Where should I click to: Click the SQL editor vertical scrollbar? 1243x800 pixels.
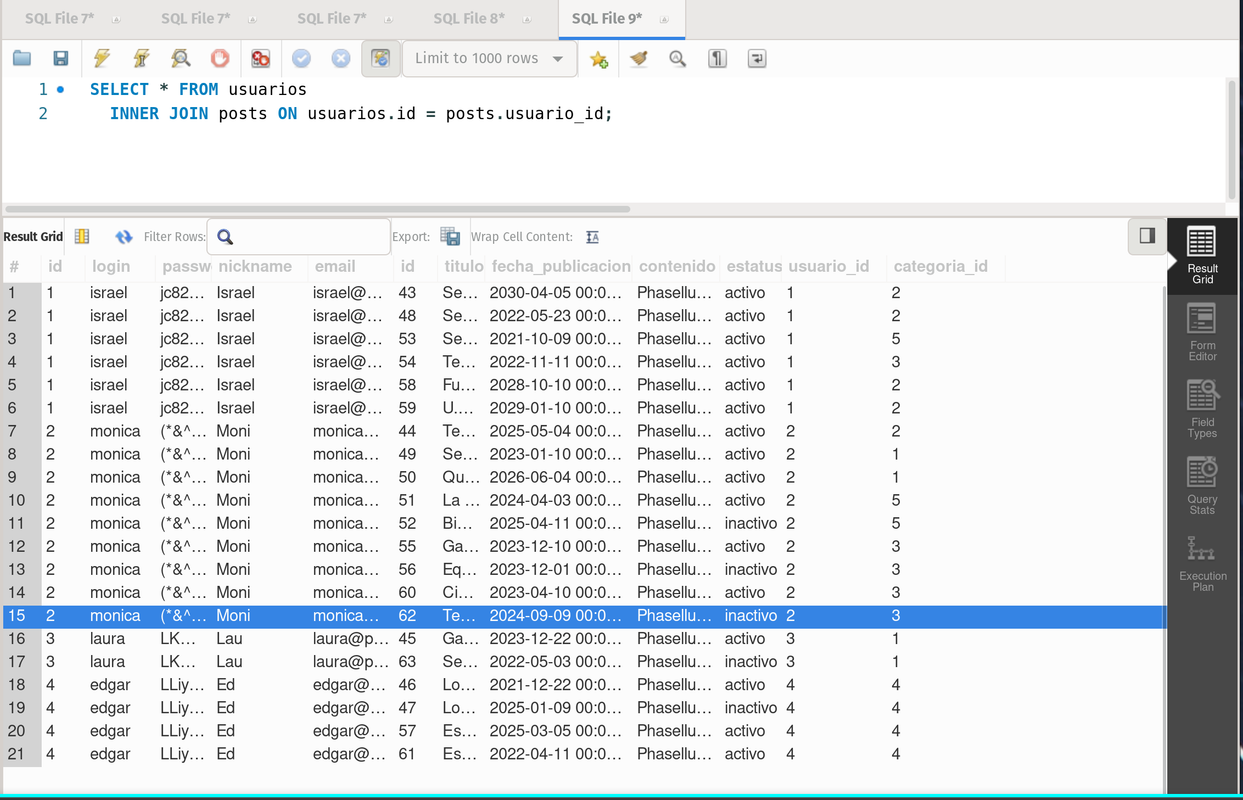[1231, 140]
